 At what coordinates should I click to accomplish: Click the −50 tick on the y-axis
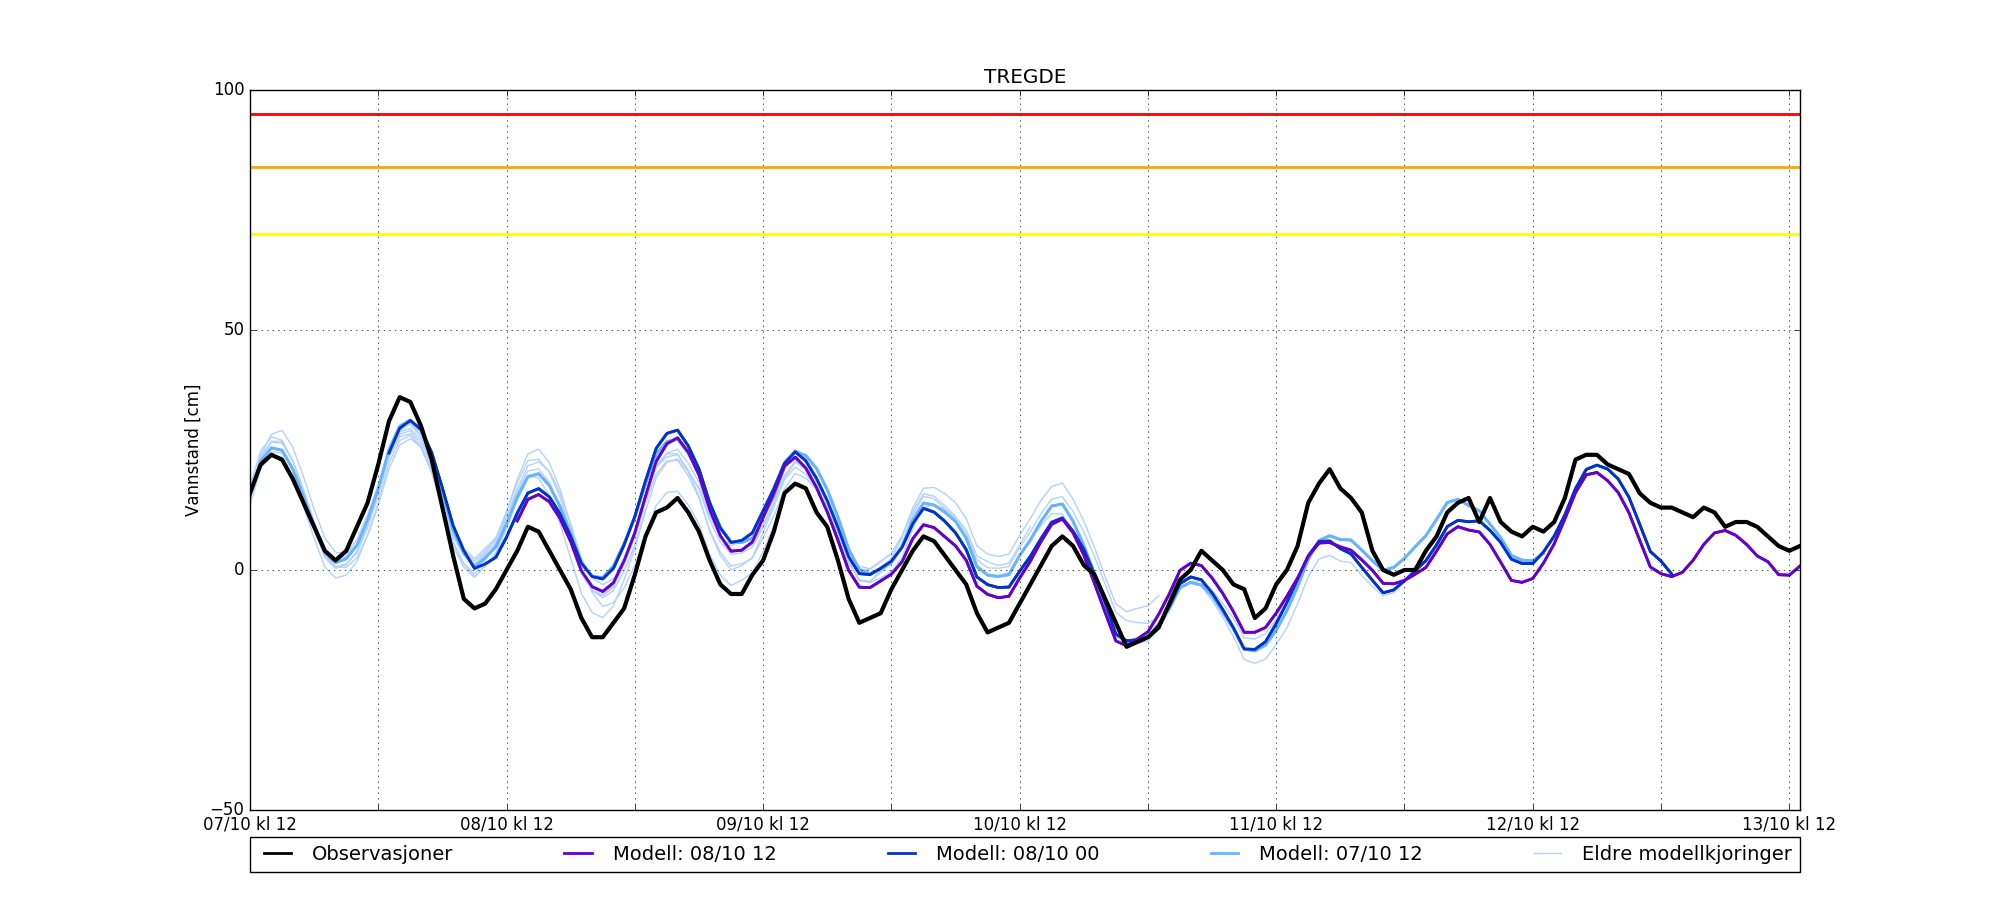point(226,809)
